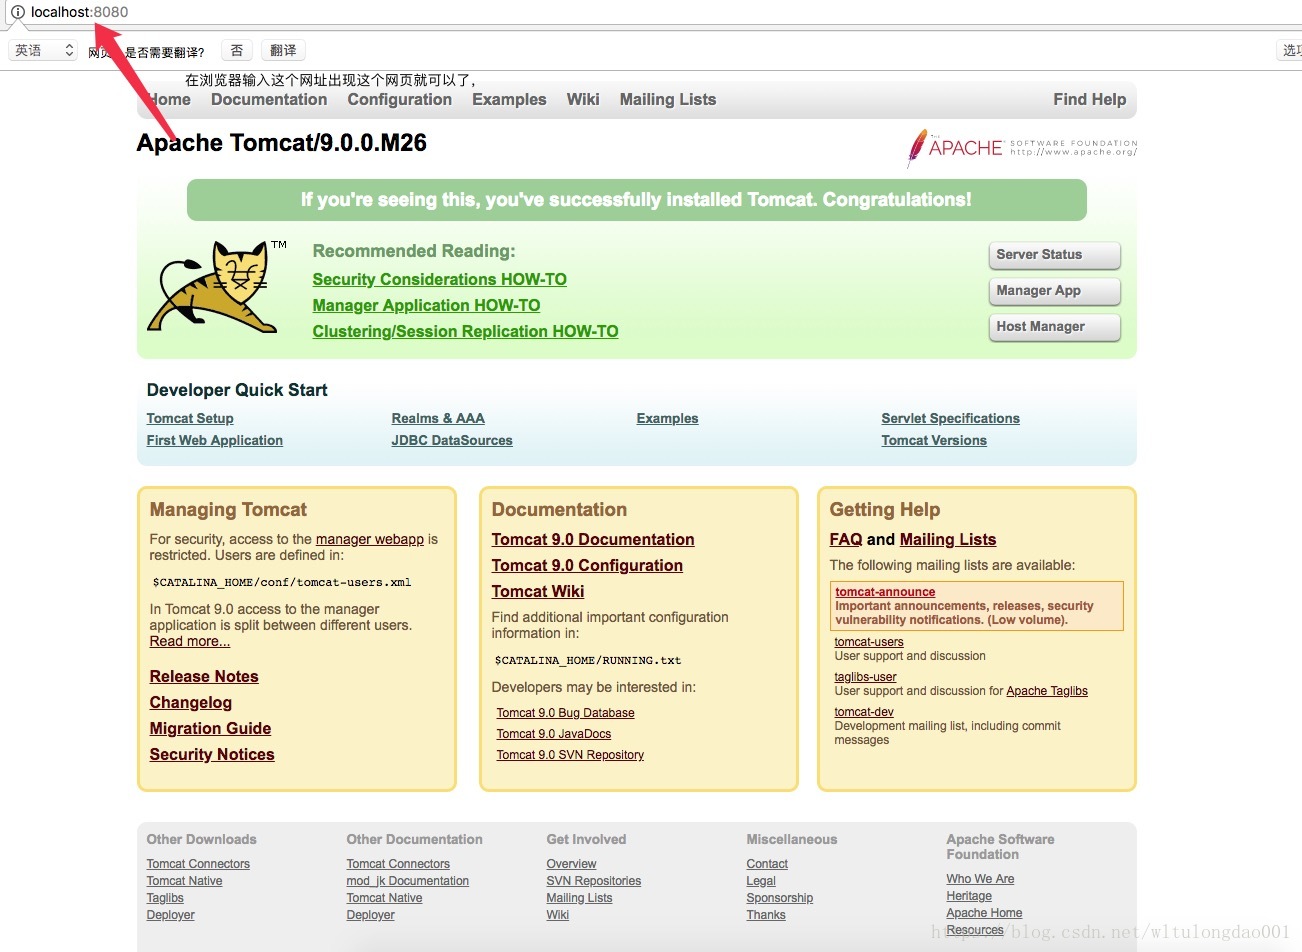1302x952 pixels.
Task: Open Tomcat Connectors under Other Downloads
Action: point(198,864)
